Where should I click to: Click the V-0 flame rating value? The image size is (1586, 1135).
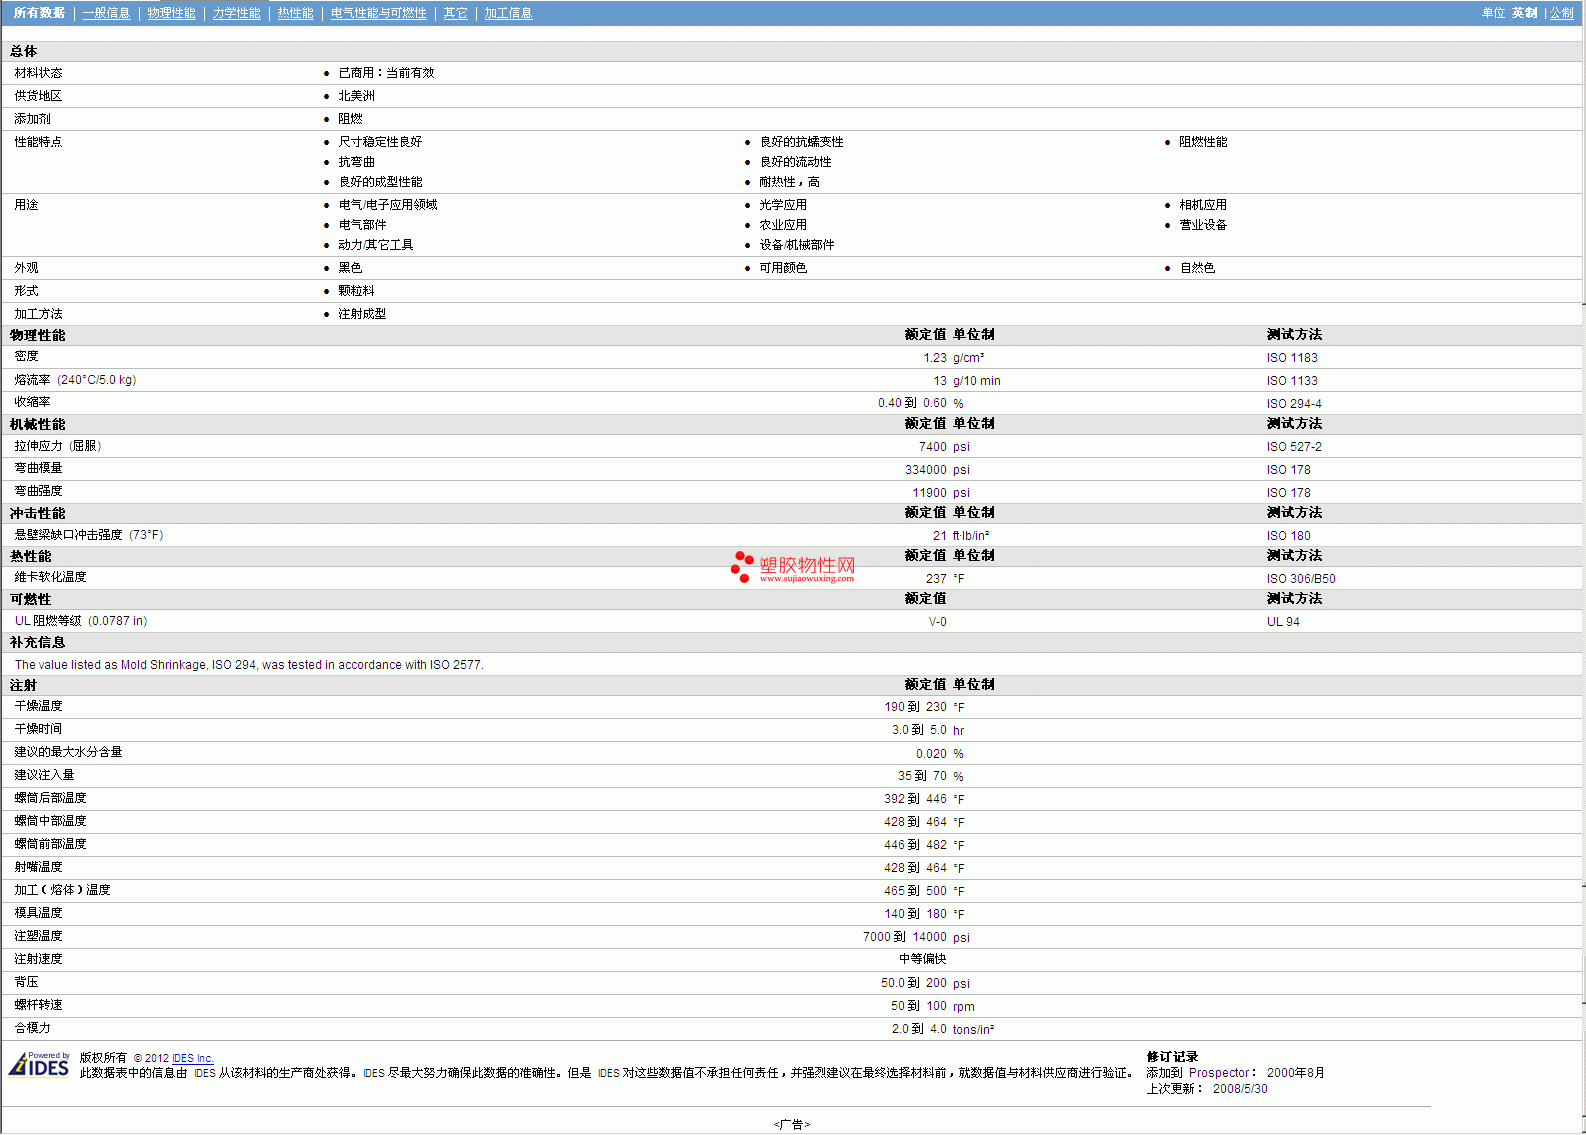tap(938, 622)
